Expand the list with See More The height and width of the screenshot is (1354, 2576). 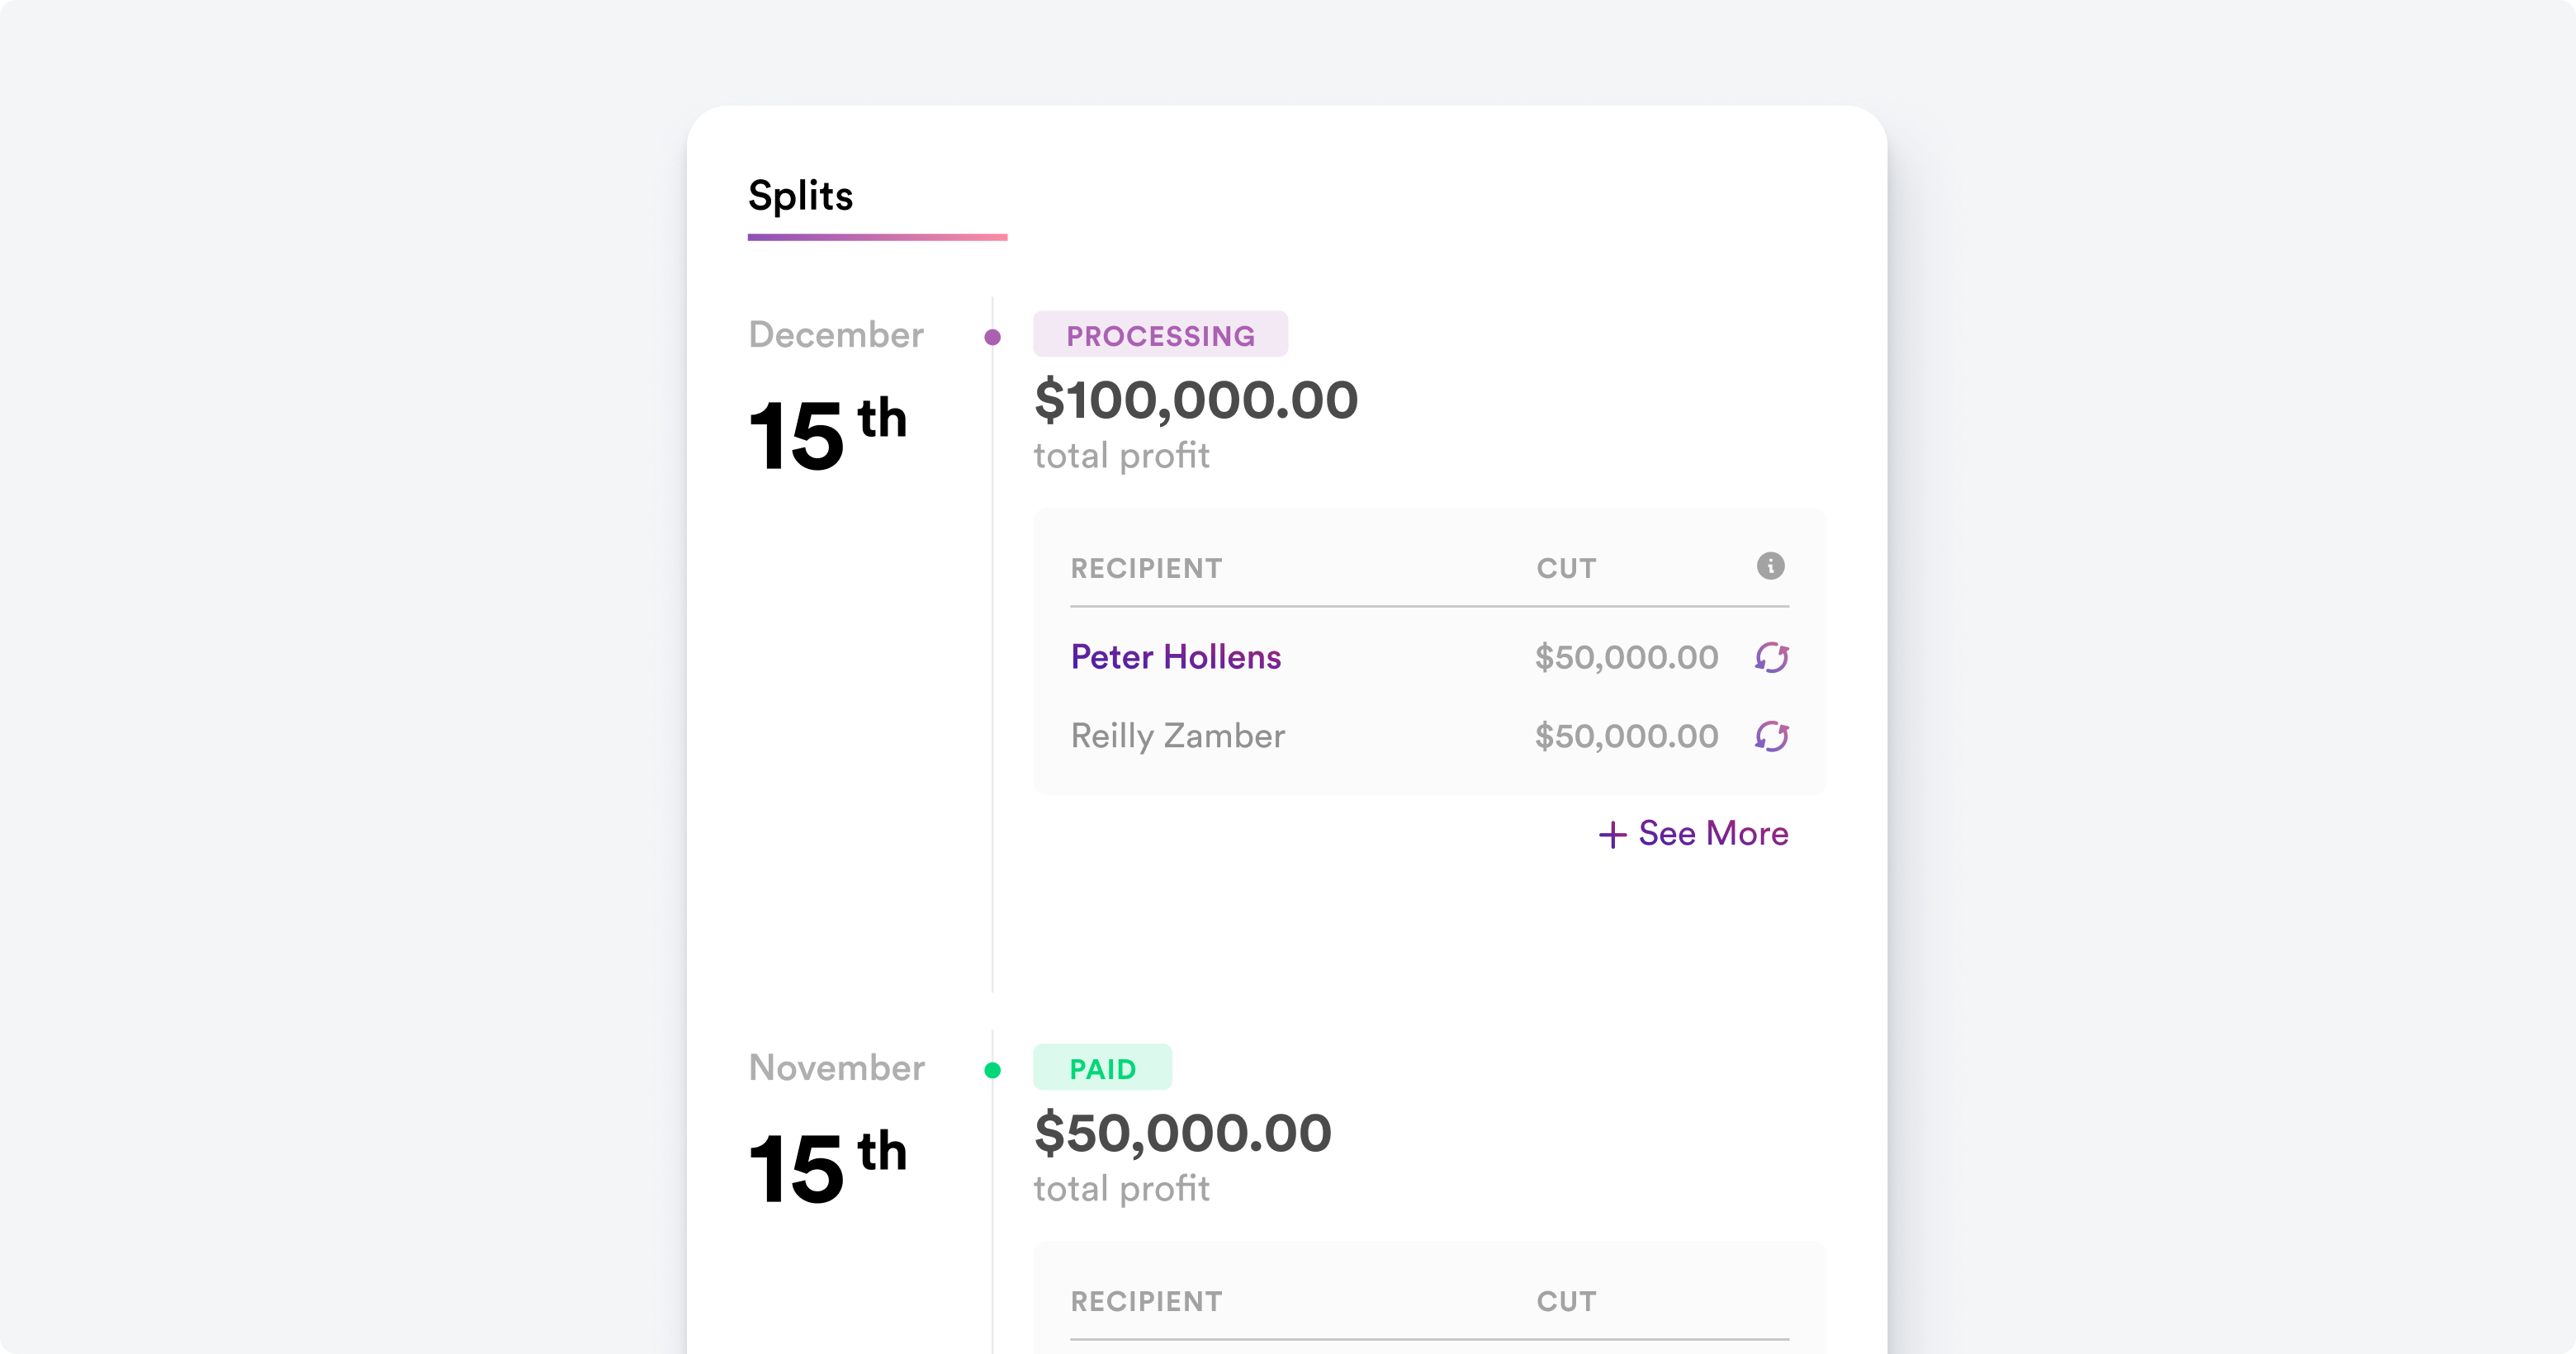[x=1712, y=833]
